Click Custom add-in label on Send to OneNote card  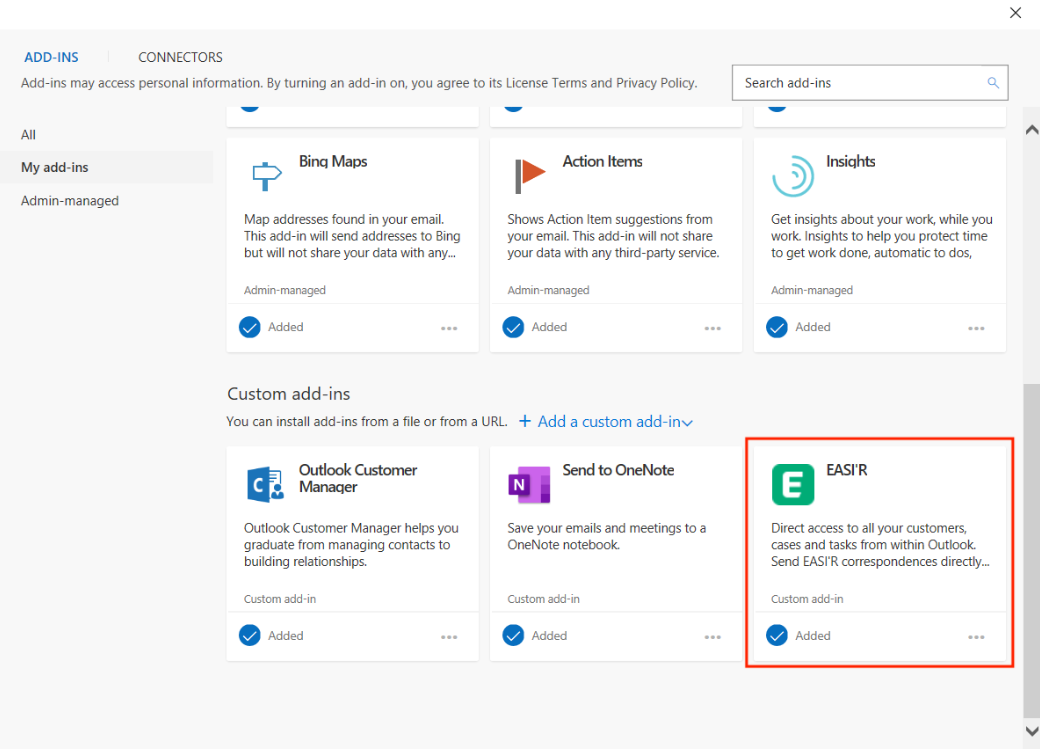tap(543, 599)
